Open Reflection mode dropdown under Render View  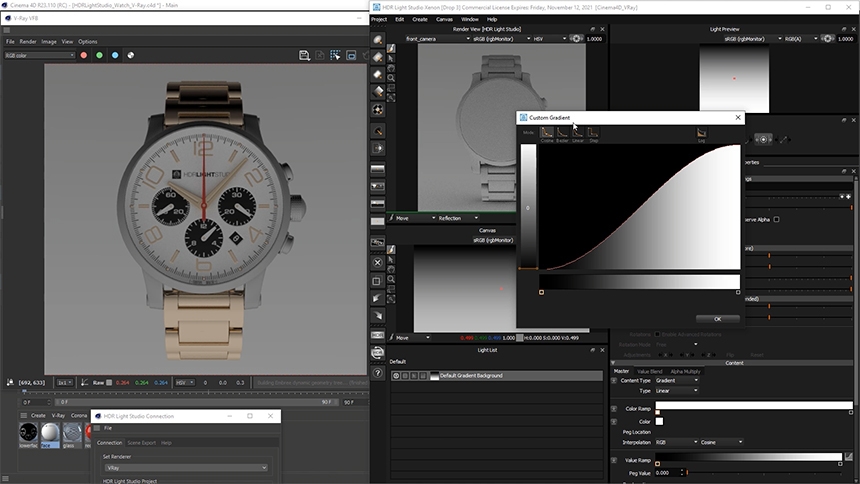coord(457,218)
